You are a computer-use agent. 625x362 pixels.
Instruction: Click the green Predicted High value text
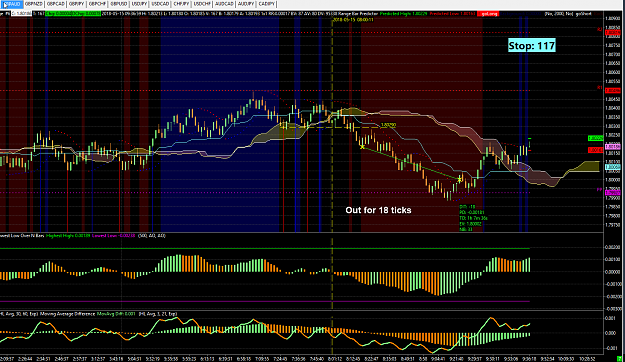click(403, 14)
